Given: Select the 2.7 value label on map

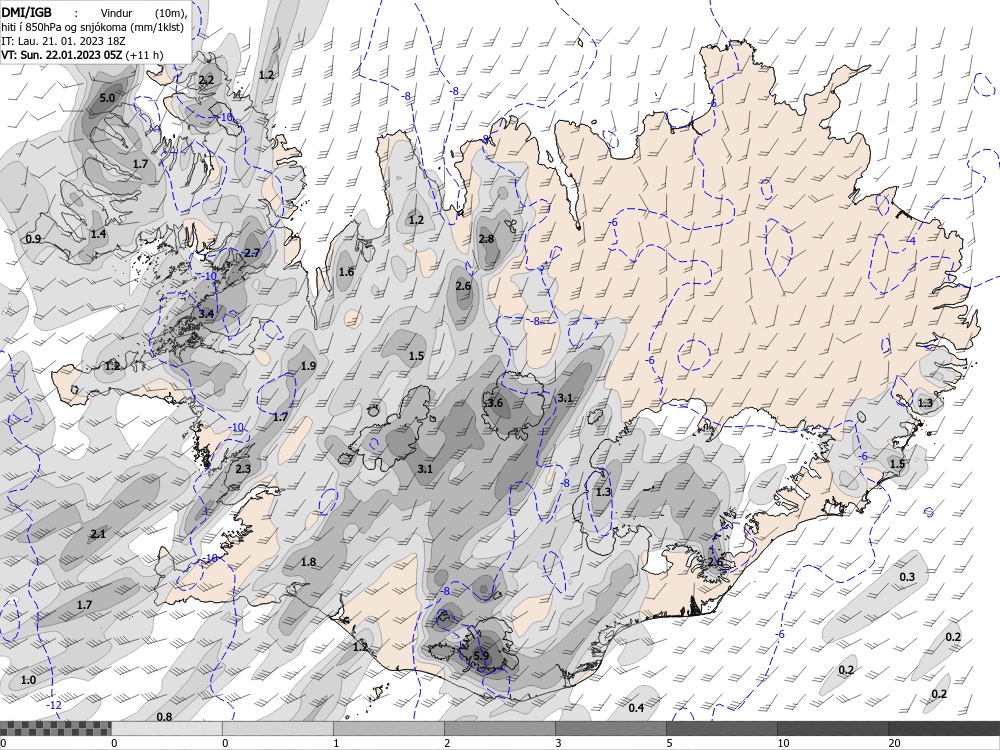Looking at the screenshot, I should click(x=252, y=253).
